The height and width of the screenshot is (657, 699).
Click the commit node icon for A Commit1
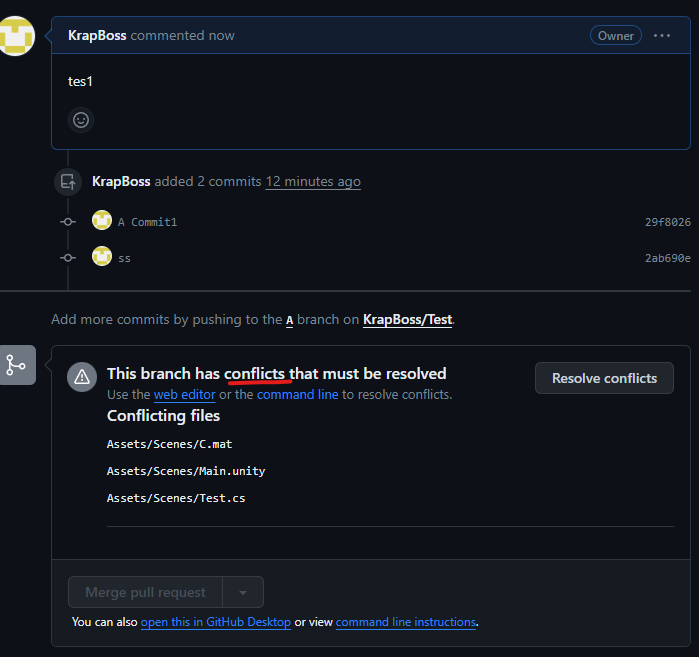tap(68, 222)
